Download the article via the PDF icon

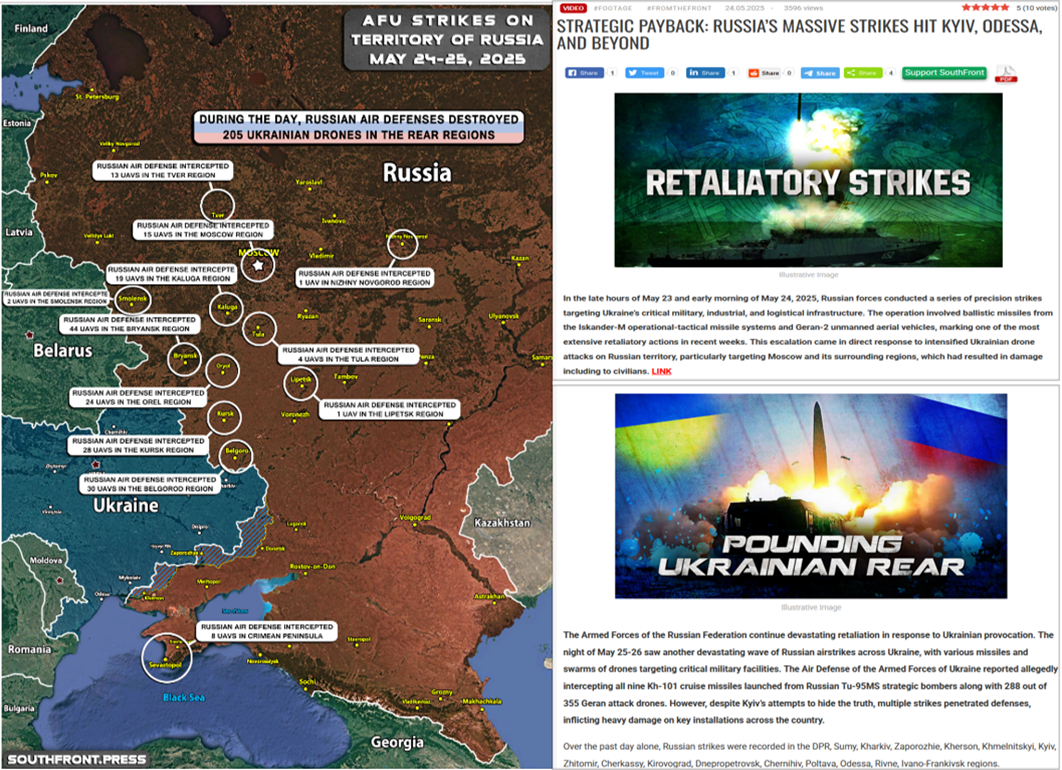point(1006,73)
